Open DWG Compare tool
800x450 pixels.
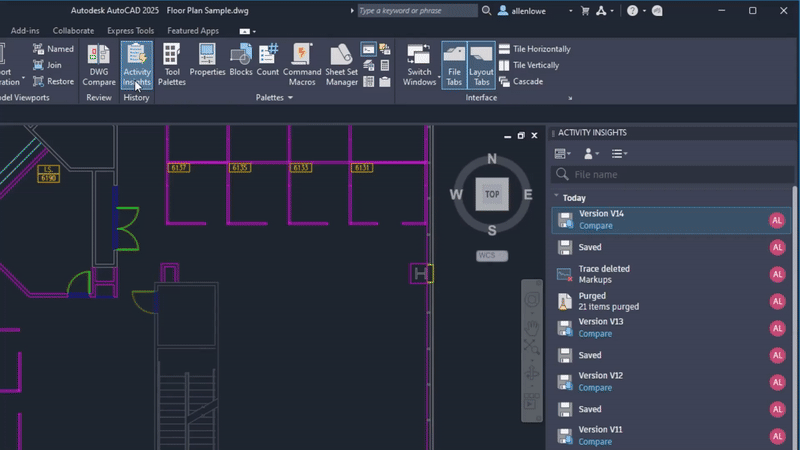click(x=98, y=65)
